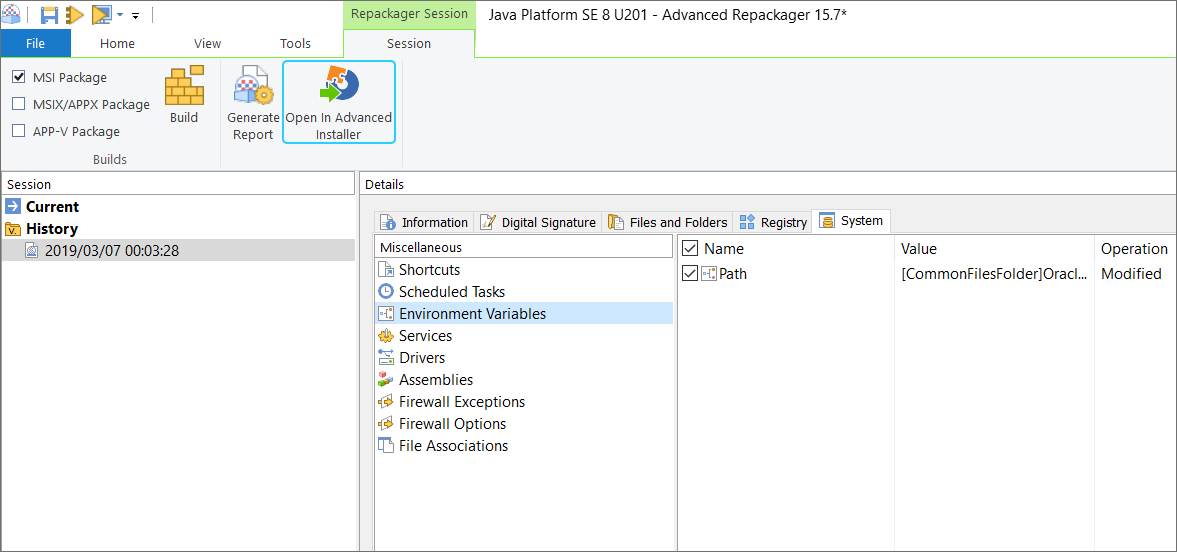Click the Scheduled Tasks clock icon

pyautogui.click(x=386, y=291)
